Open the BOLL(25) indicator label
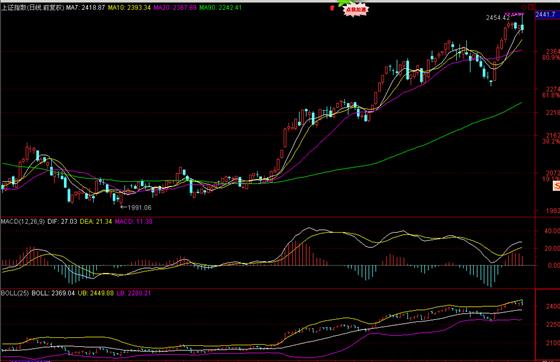 tap(15, 293)
